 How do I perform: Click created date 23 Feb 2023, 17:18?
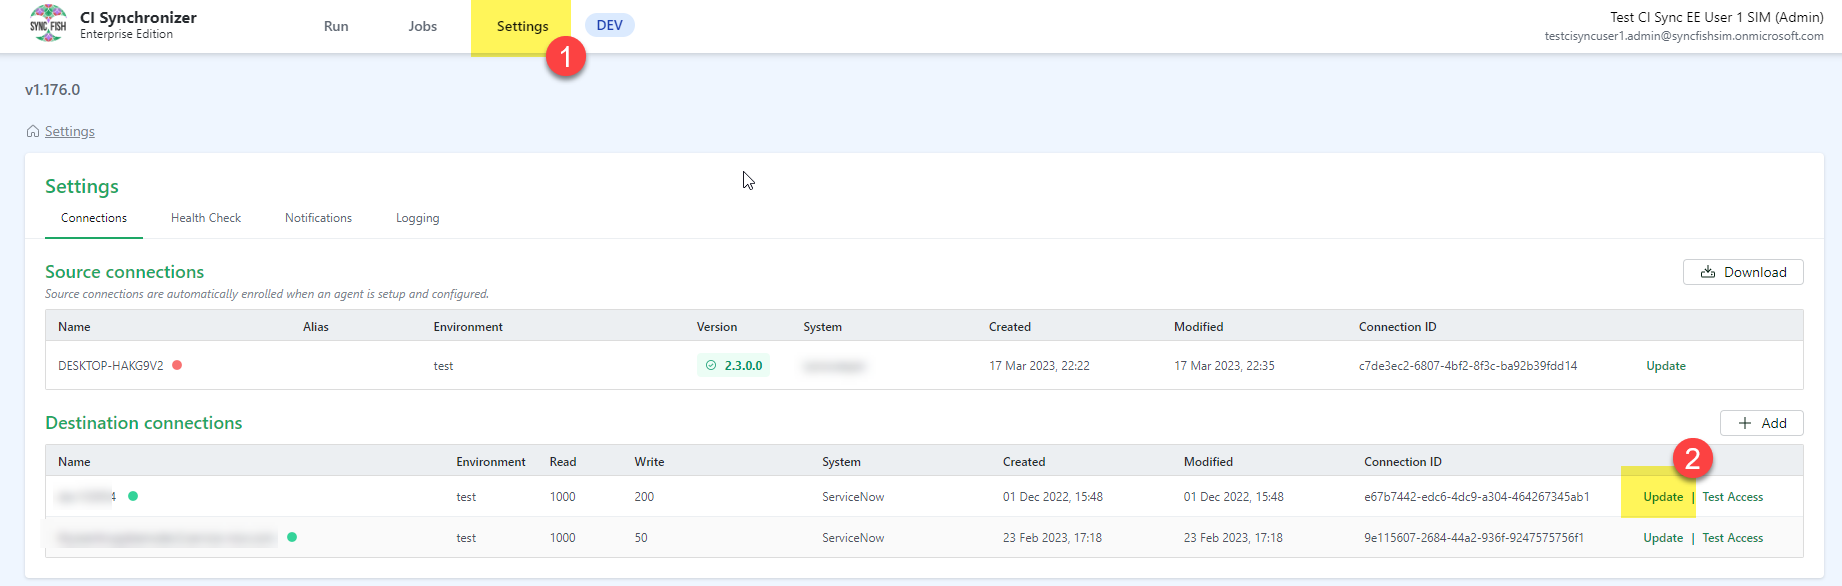1052,538
